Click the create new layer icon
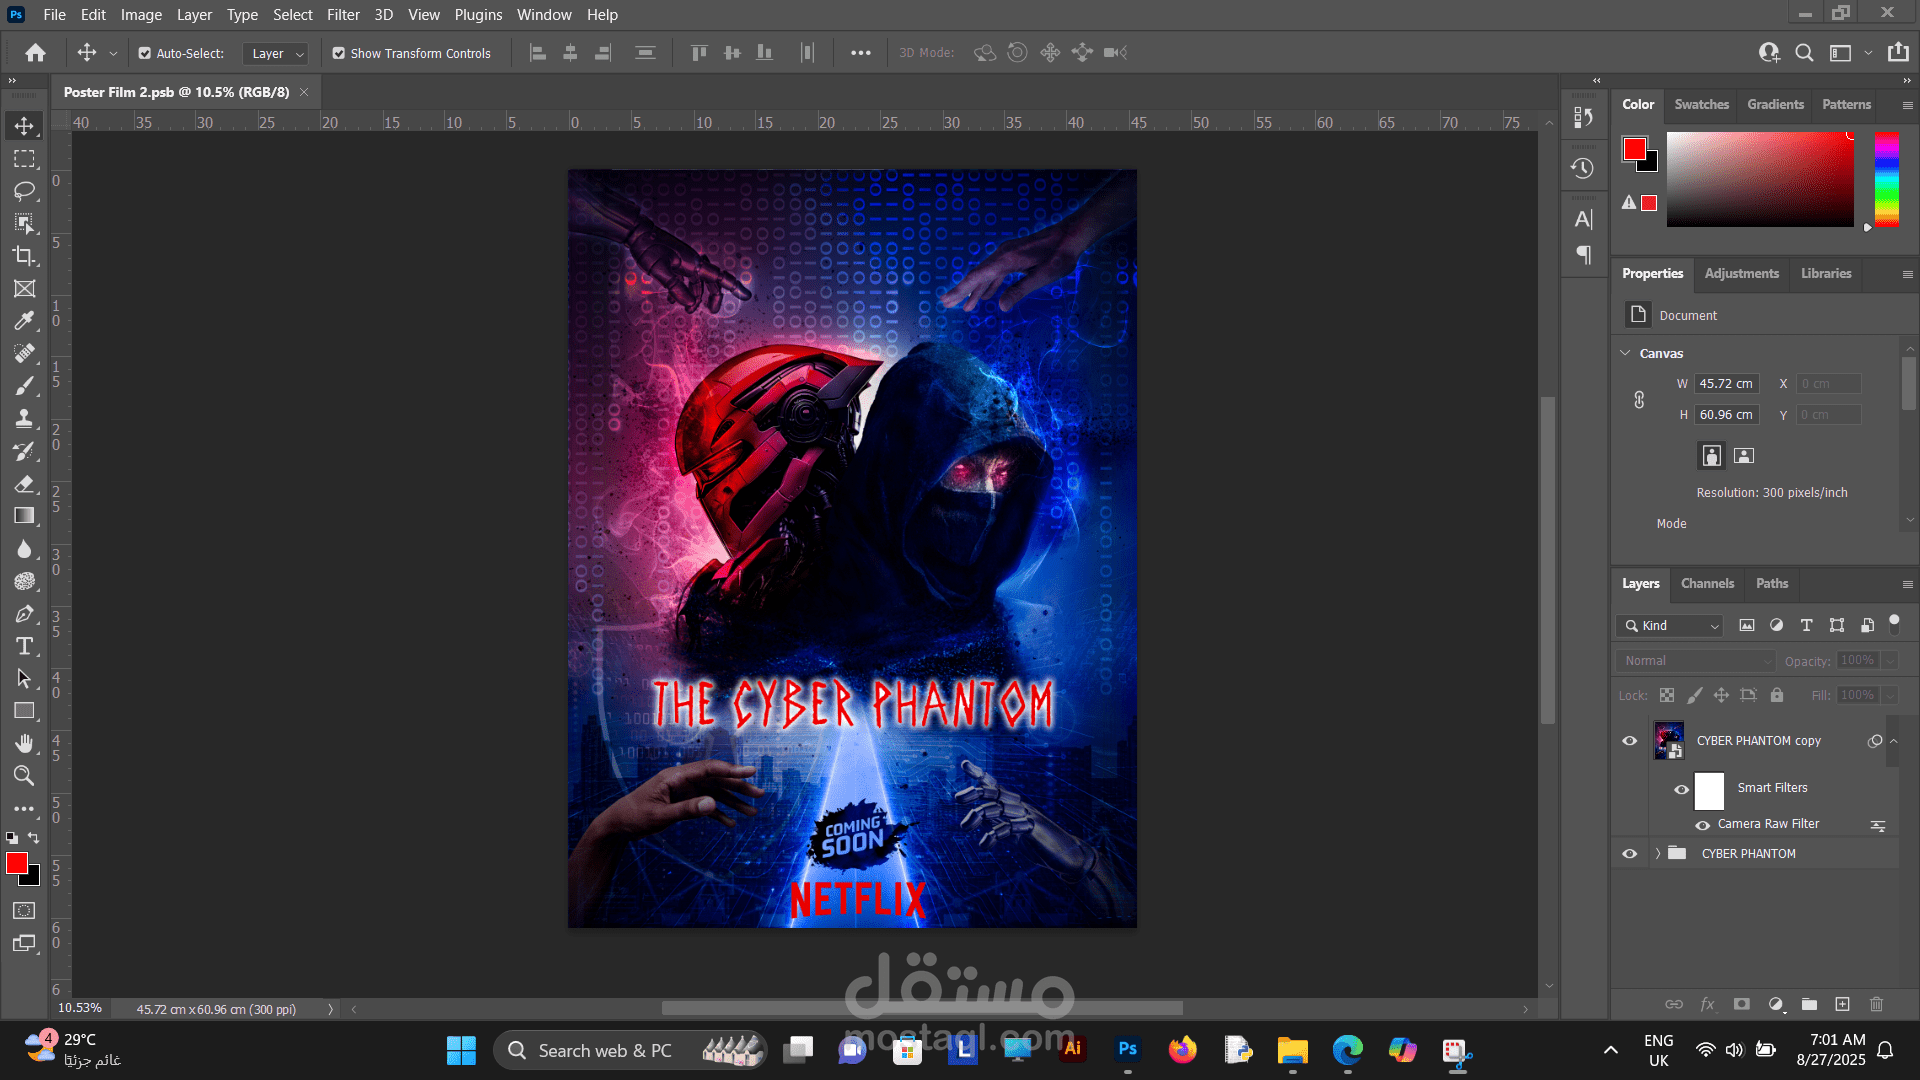The width and height of the screenshot is (1920, 1080). coord(1842,1004)
